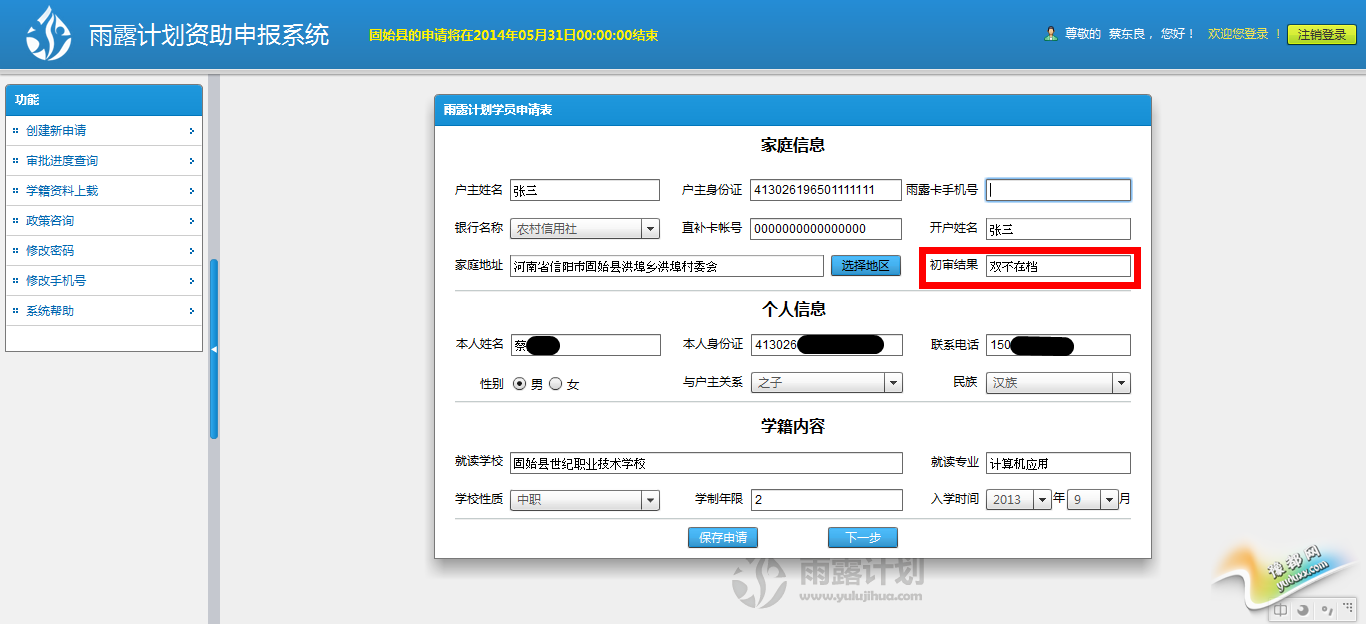1366x624 pixels.
Task: Click the arrow icon beside 创建新申请
Action: tap(191, 131)
